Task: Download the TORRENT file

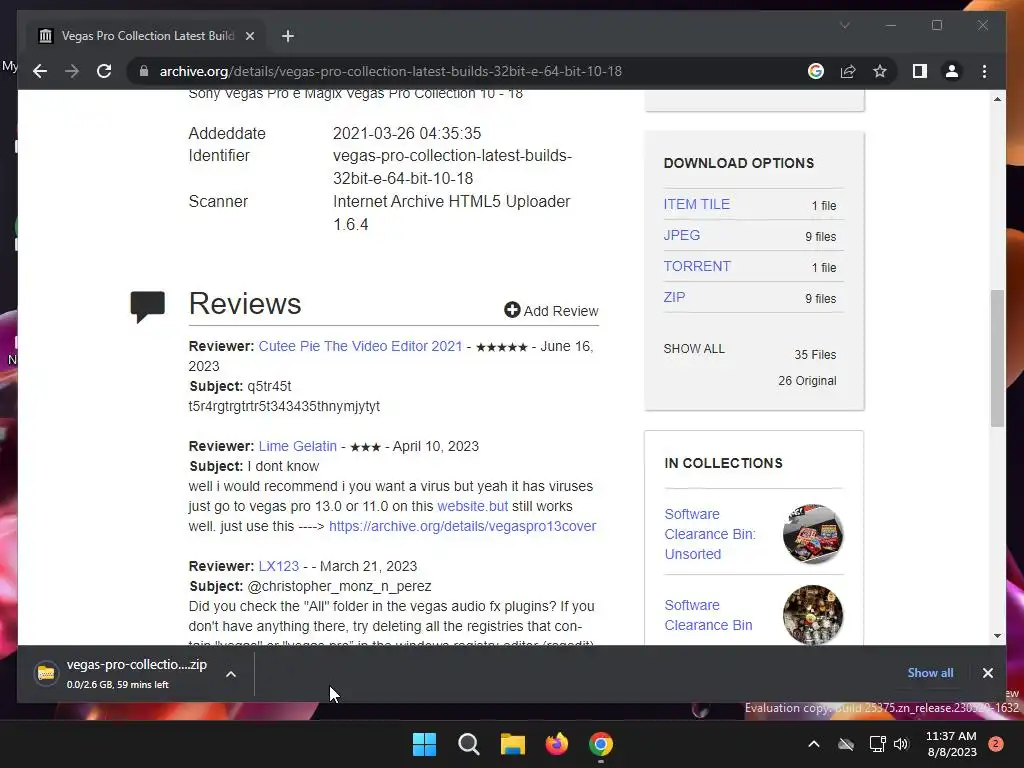Action: (697, 266)
